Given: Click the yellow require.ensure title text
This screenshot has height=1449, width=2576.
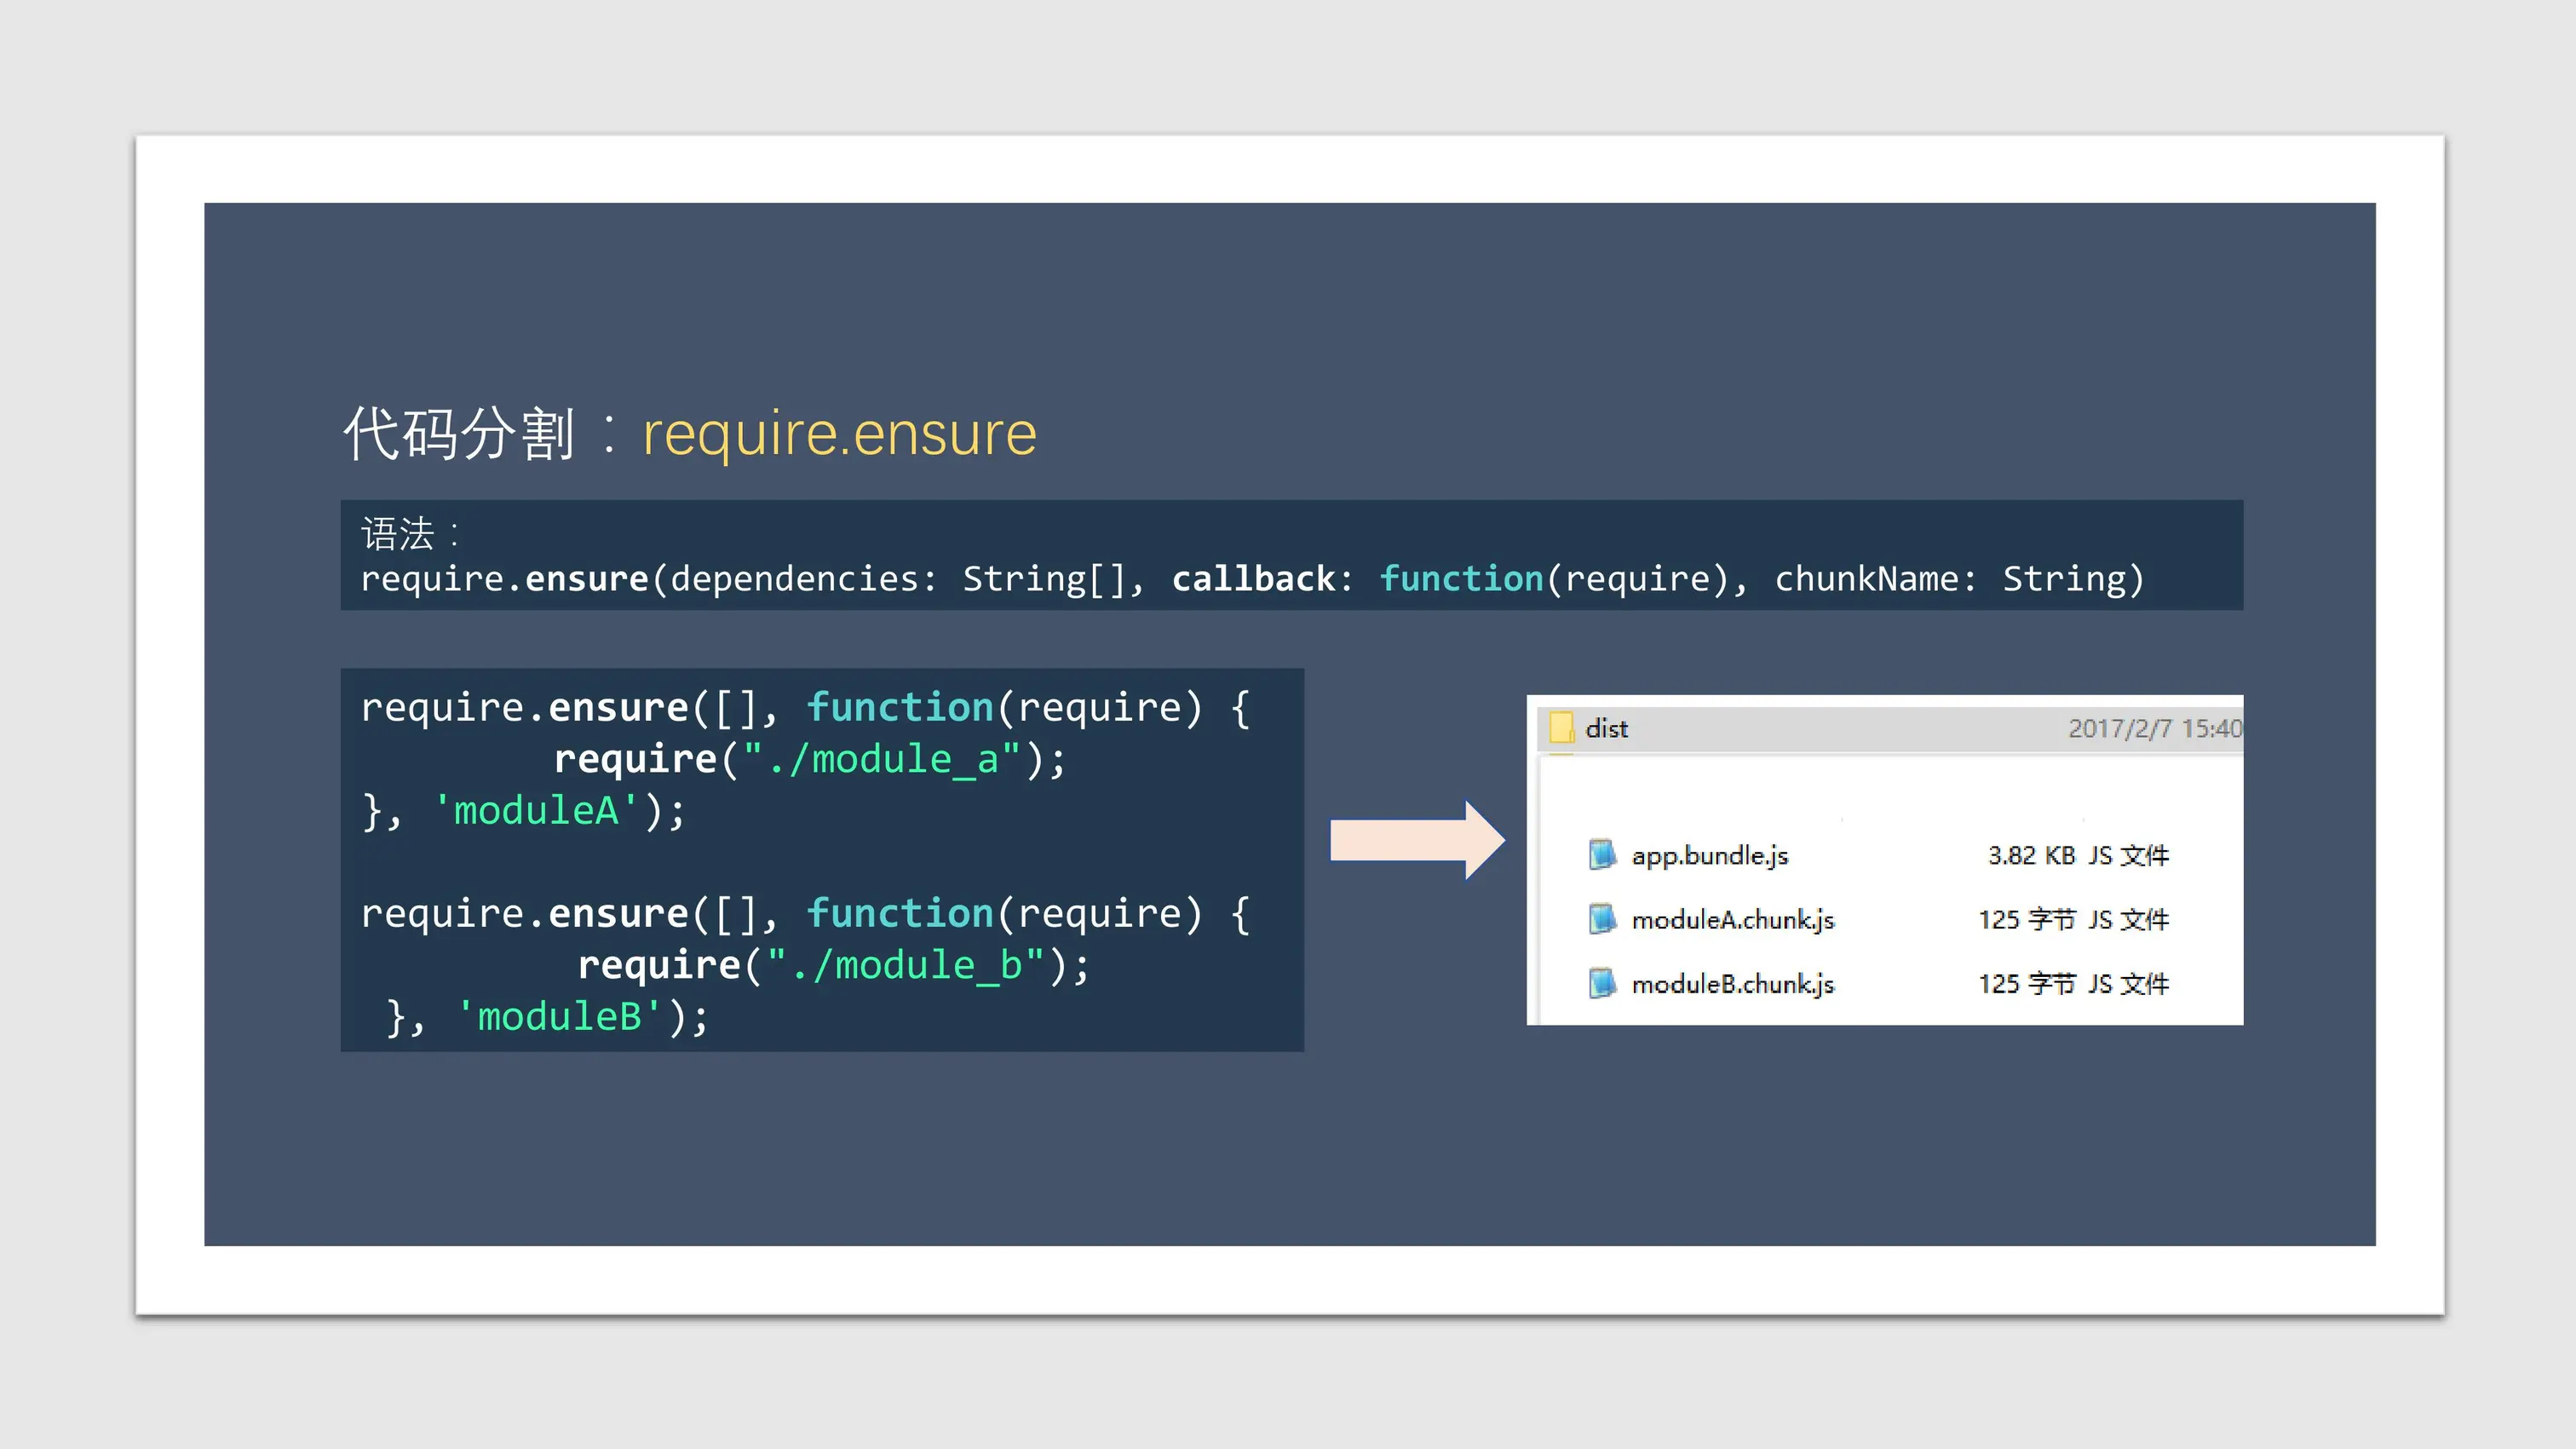Looking at the screenshot, I should (x=839, y=434).
